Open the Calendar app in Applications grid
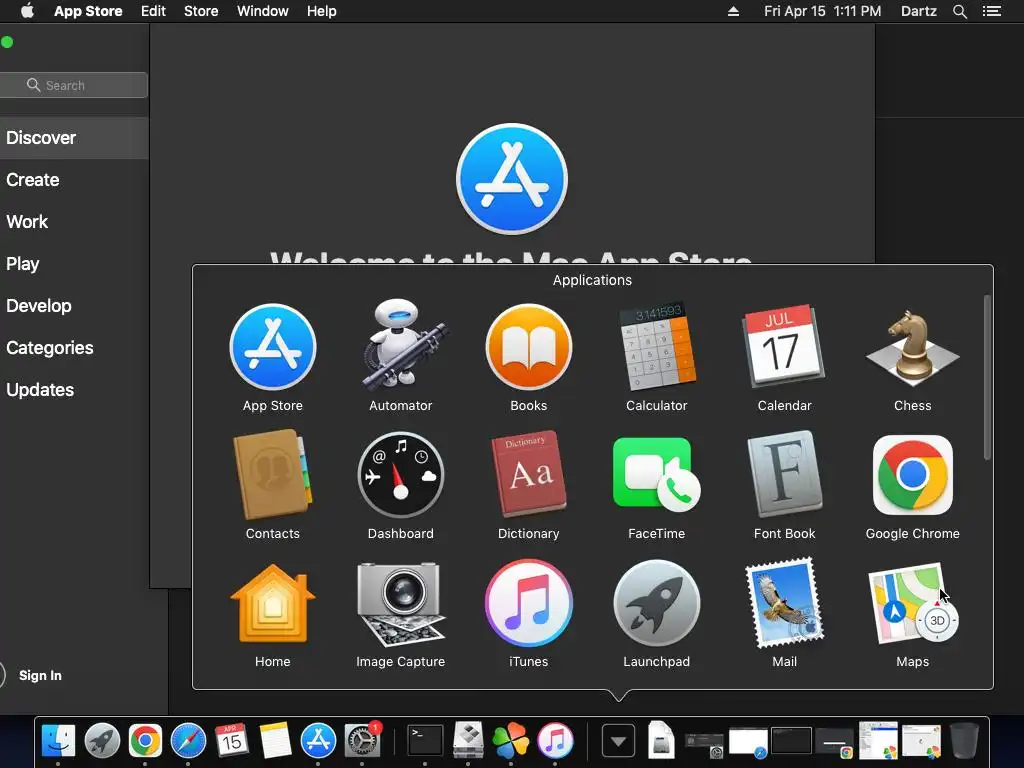Viewport: 1024px width, 768px height. point(784,347)
